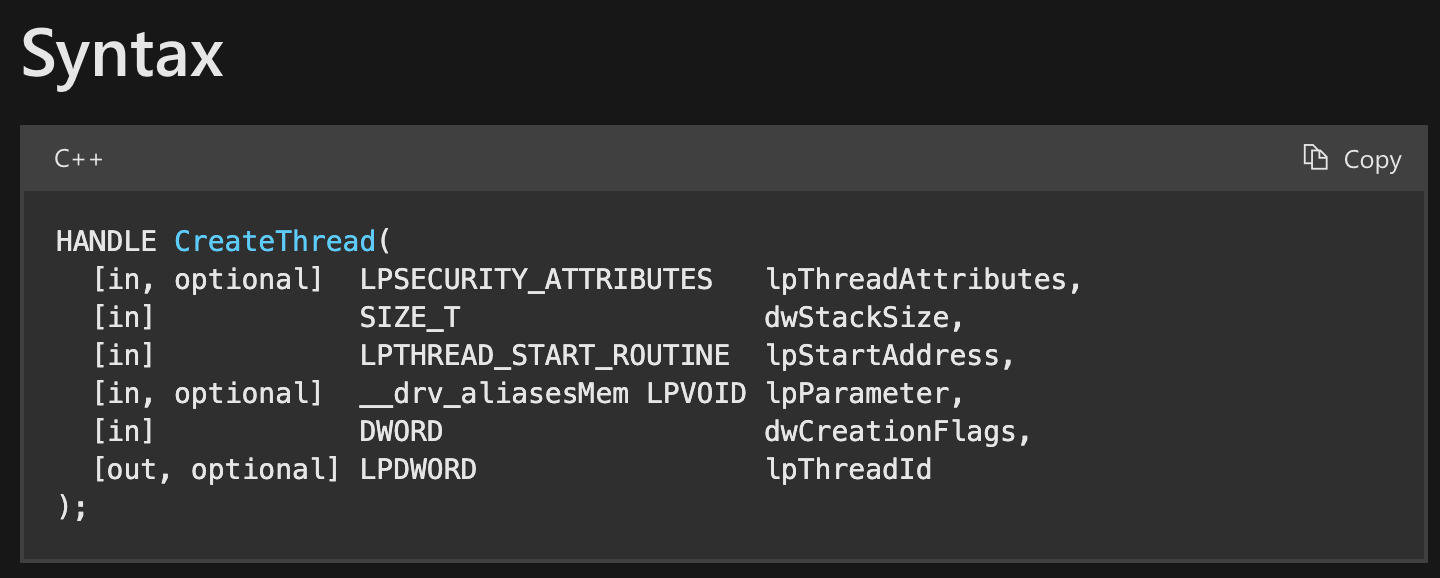Click the lpStartAddress parameter name

[x=882, y=356]
